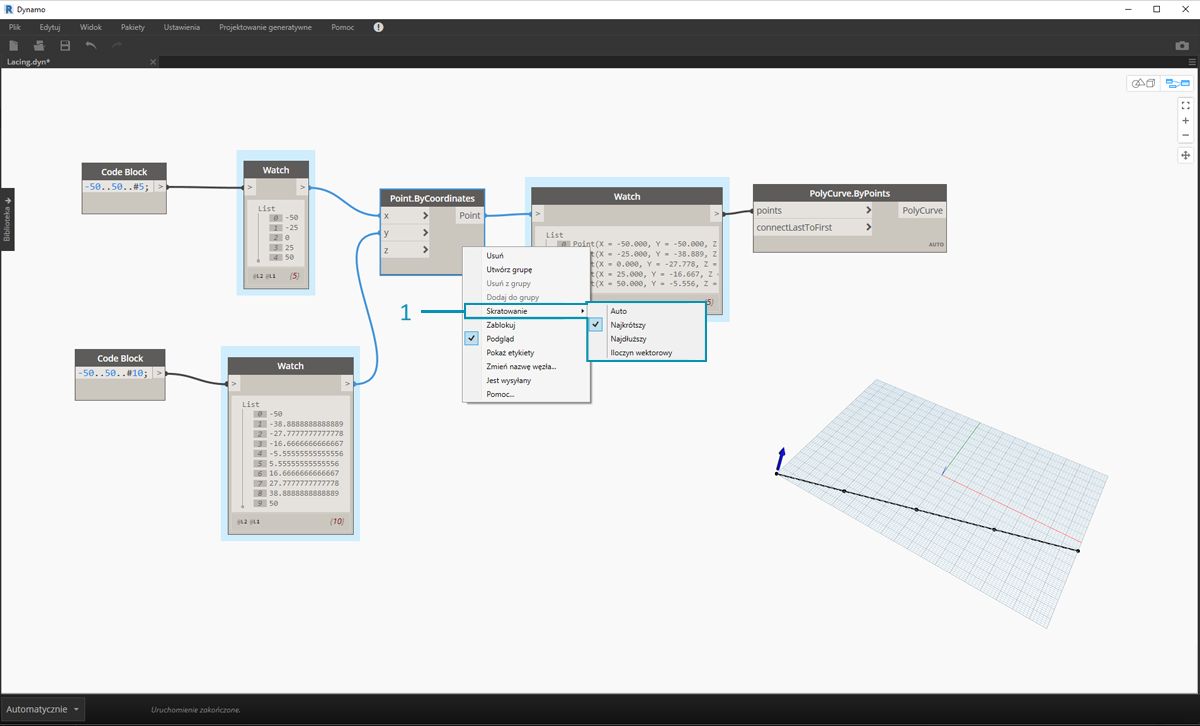Click the Point output port
This screenshot has height=726, width=1200.
tap(470, 215)
